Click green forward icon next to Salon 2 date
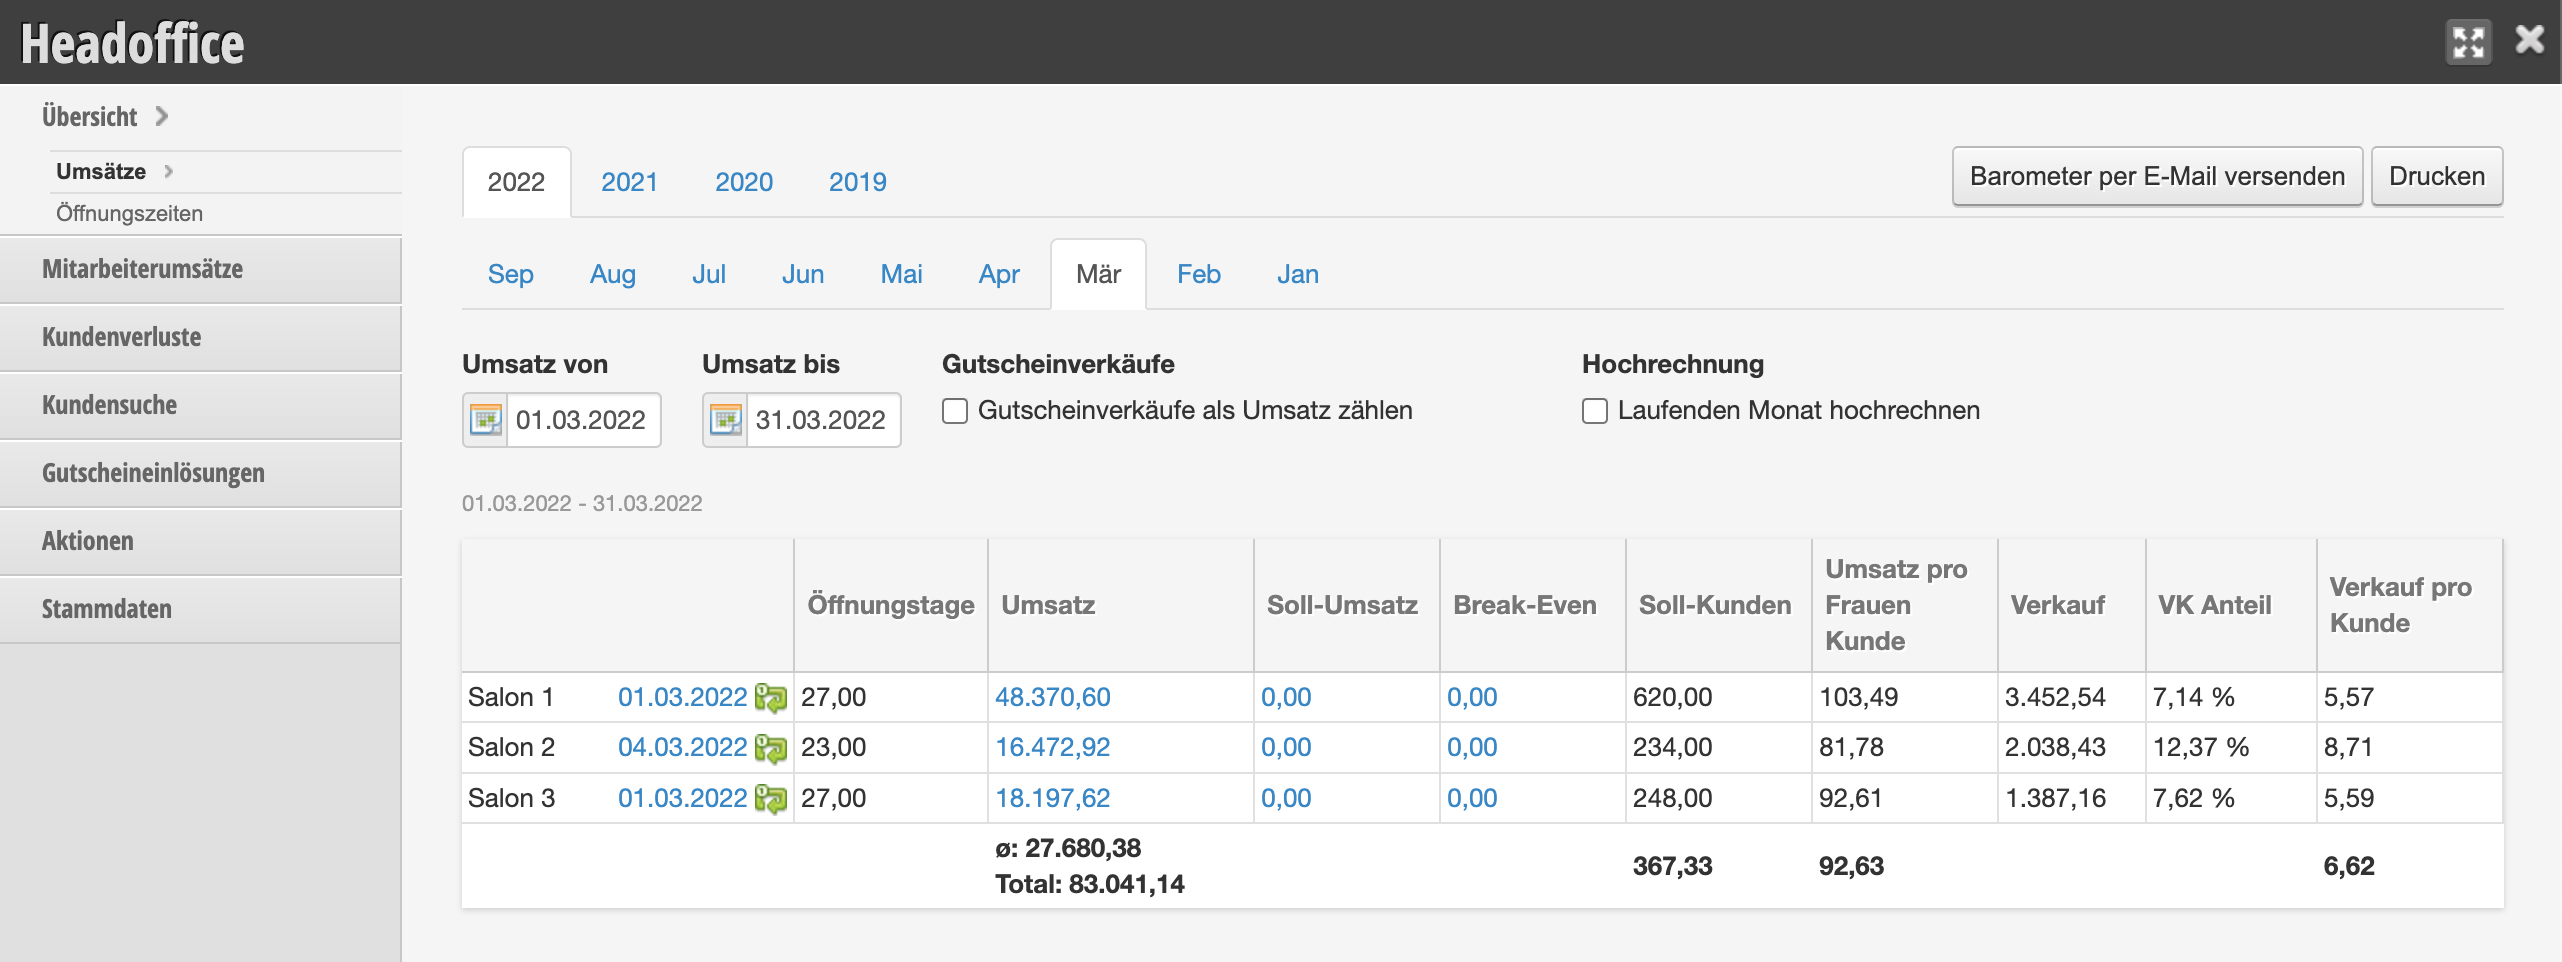 pos(770,746)
